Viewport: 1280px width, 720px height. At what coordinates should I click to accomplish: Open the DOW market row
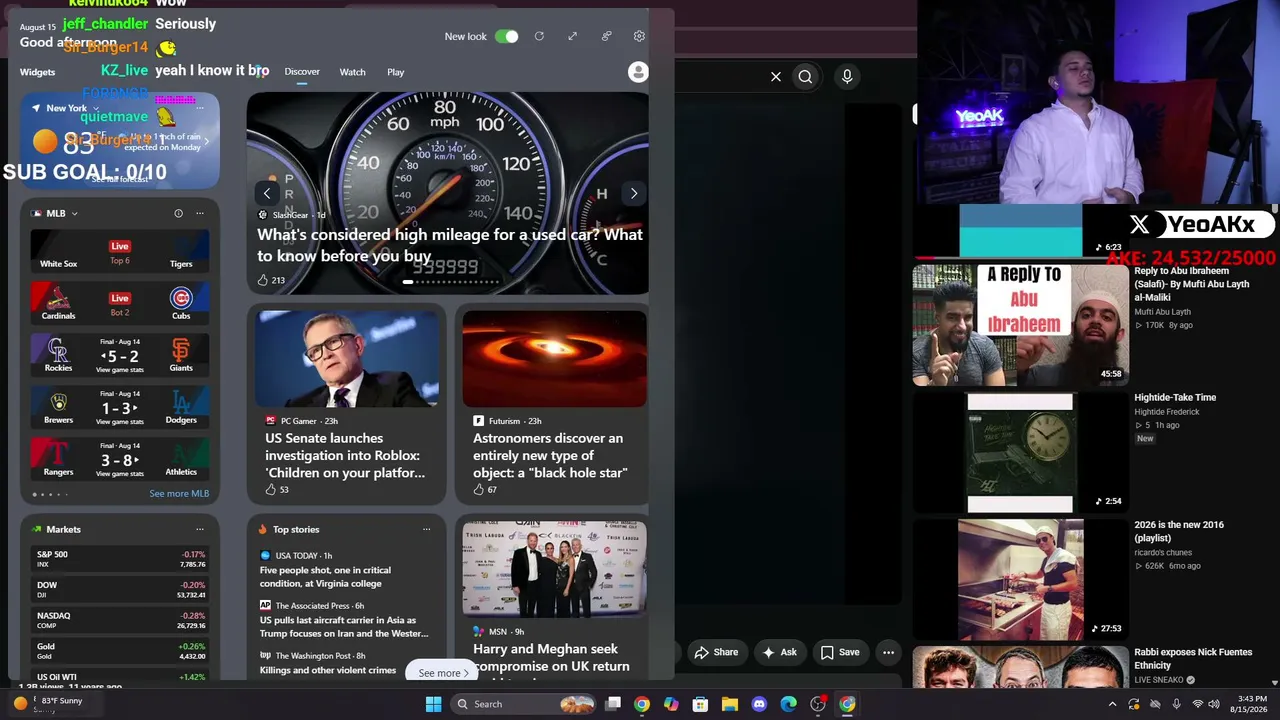click(120, 590)
